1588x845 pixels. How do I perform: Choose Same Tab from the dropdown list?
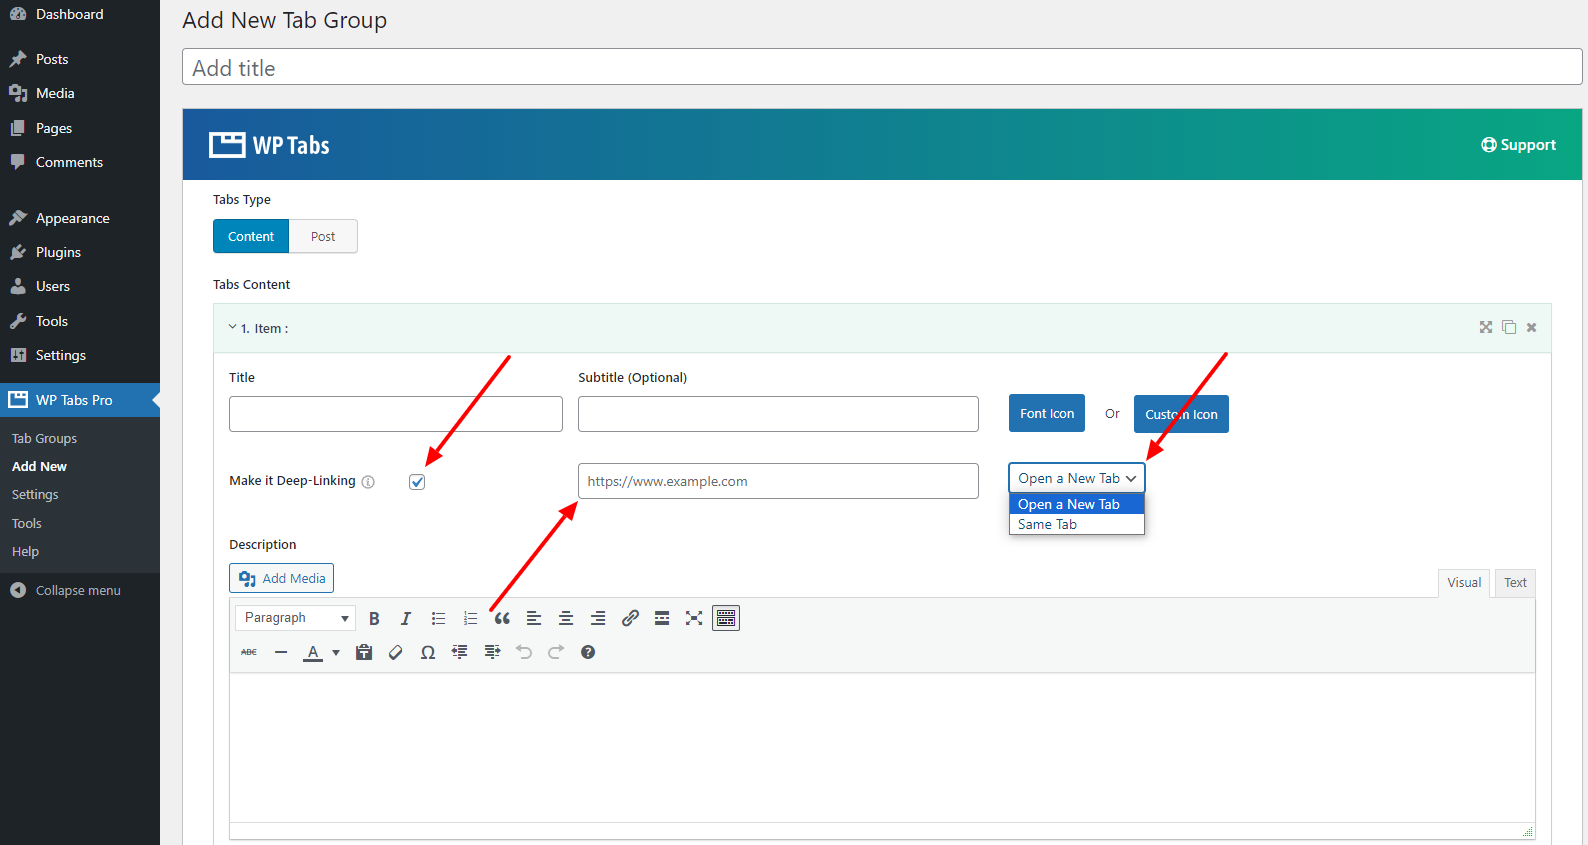1047,524
